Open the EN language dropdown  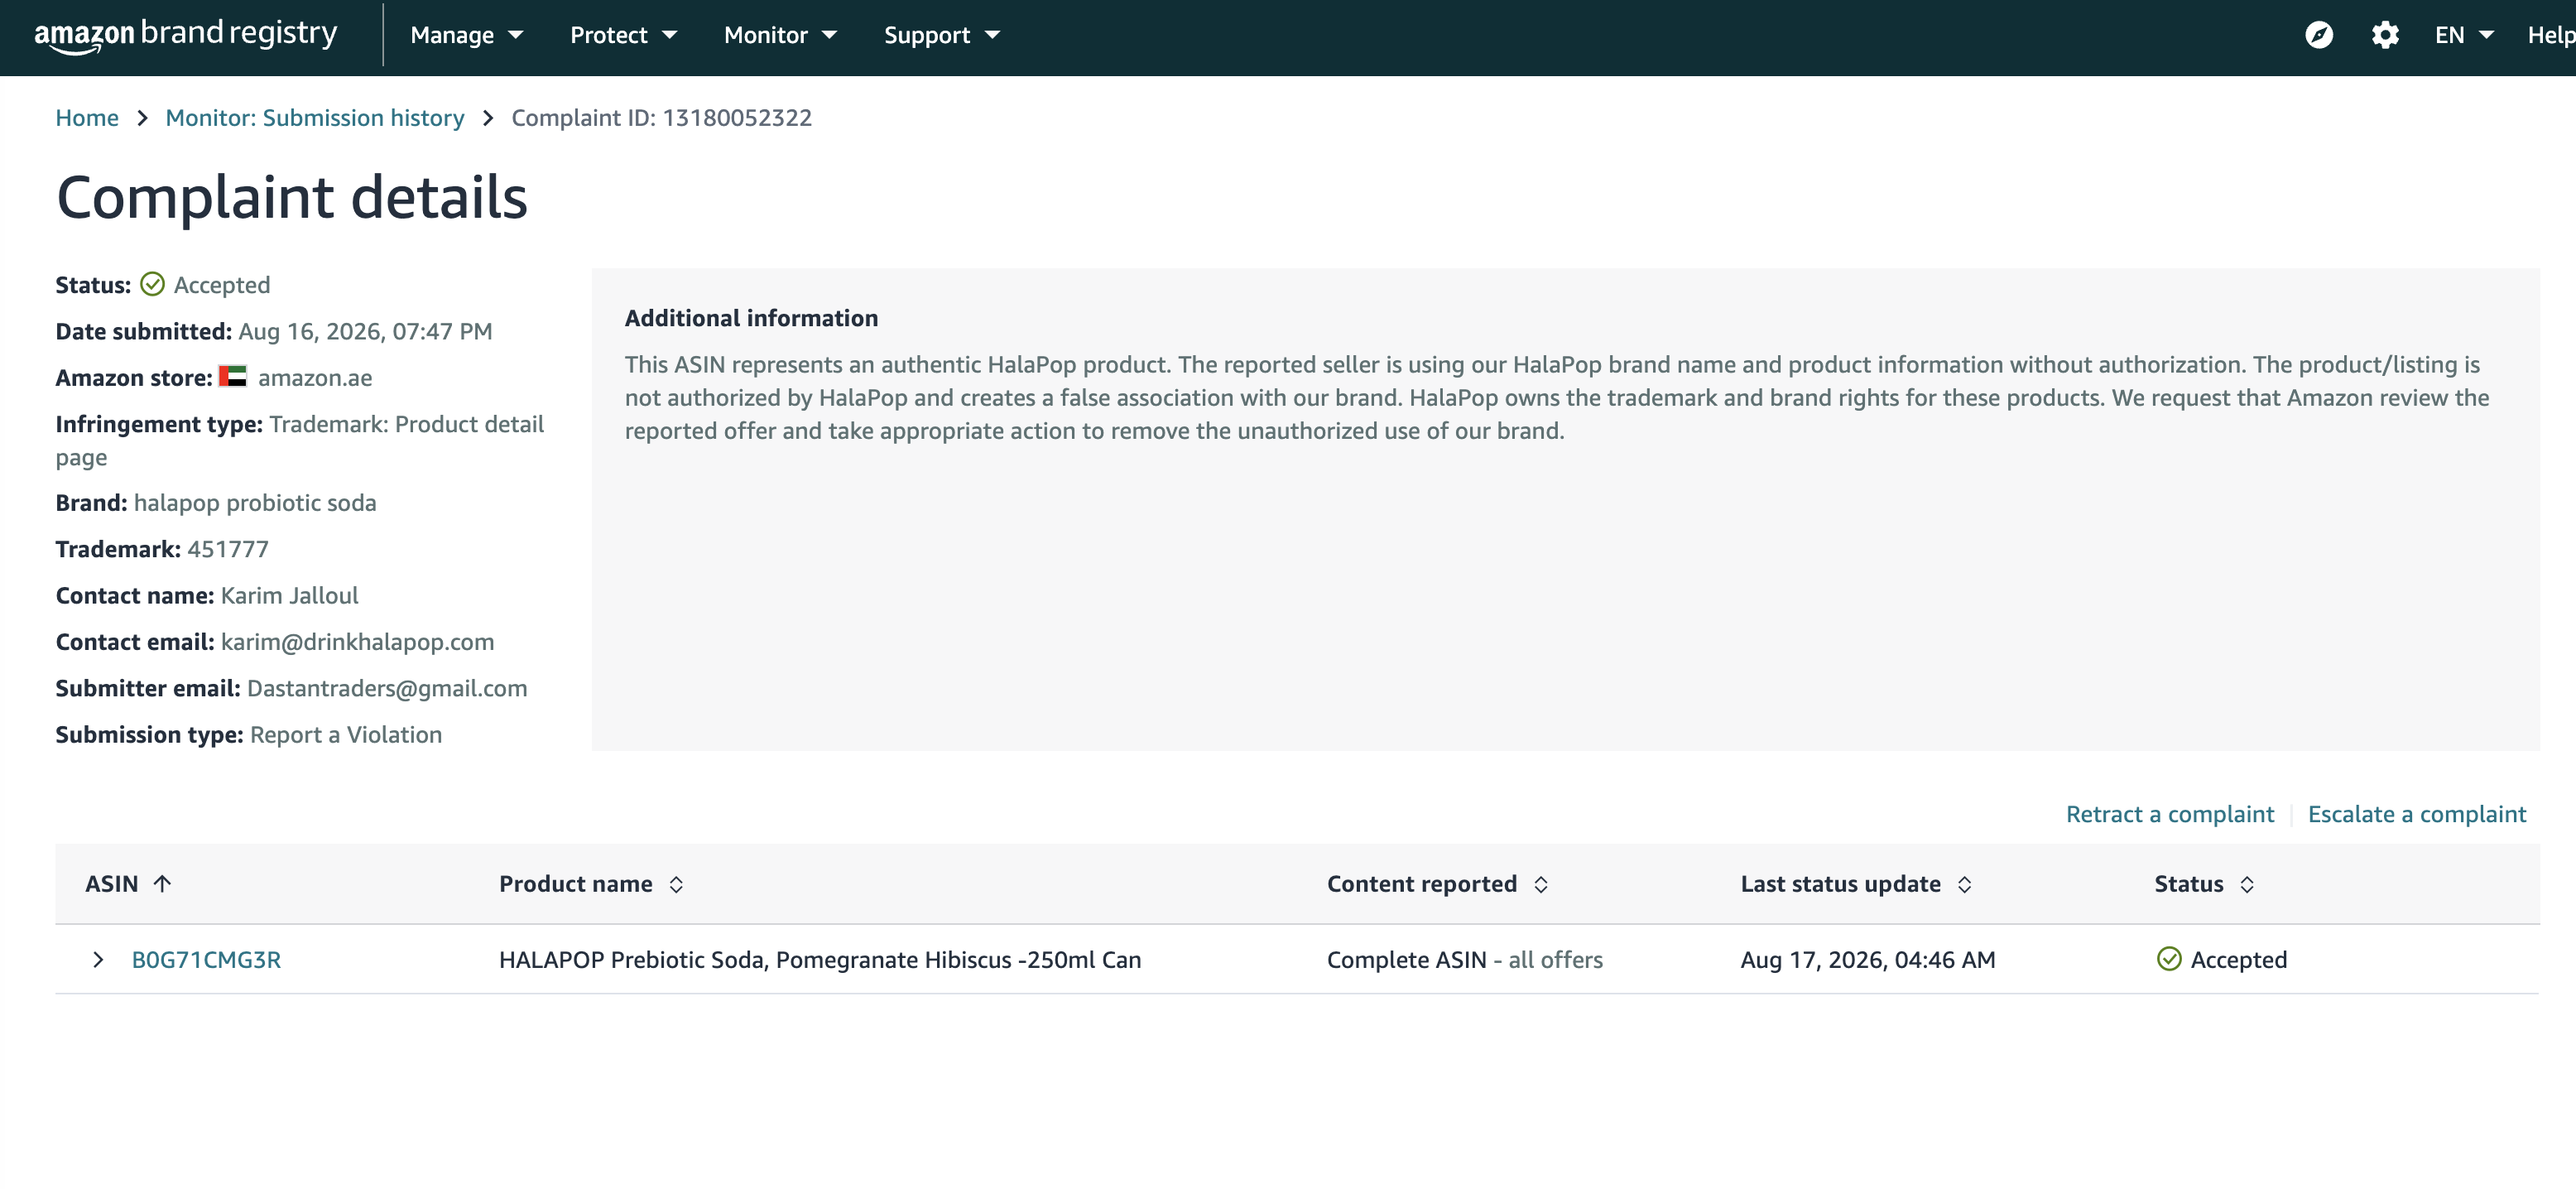pos(2464,35)
